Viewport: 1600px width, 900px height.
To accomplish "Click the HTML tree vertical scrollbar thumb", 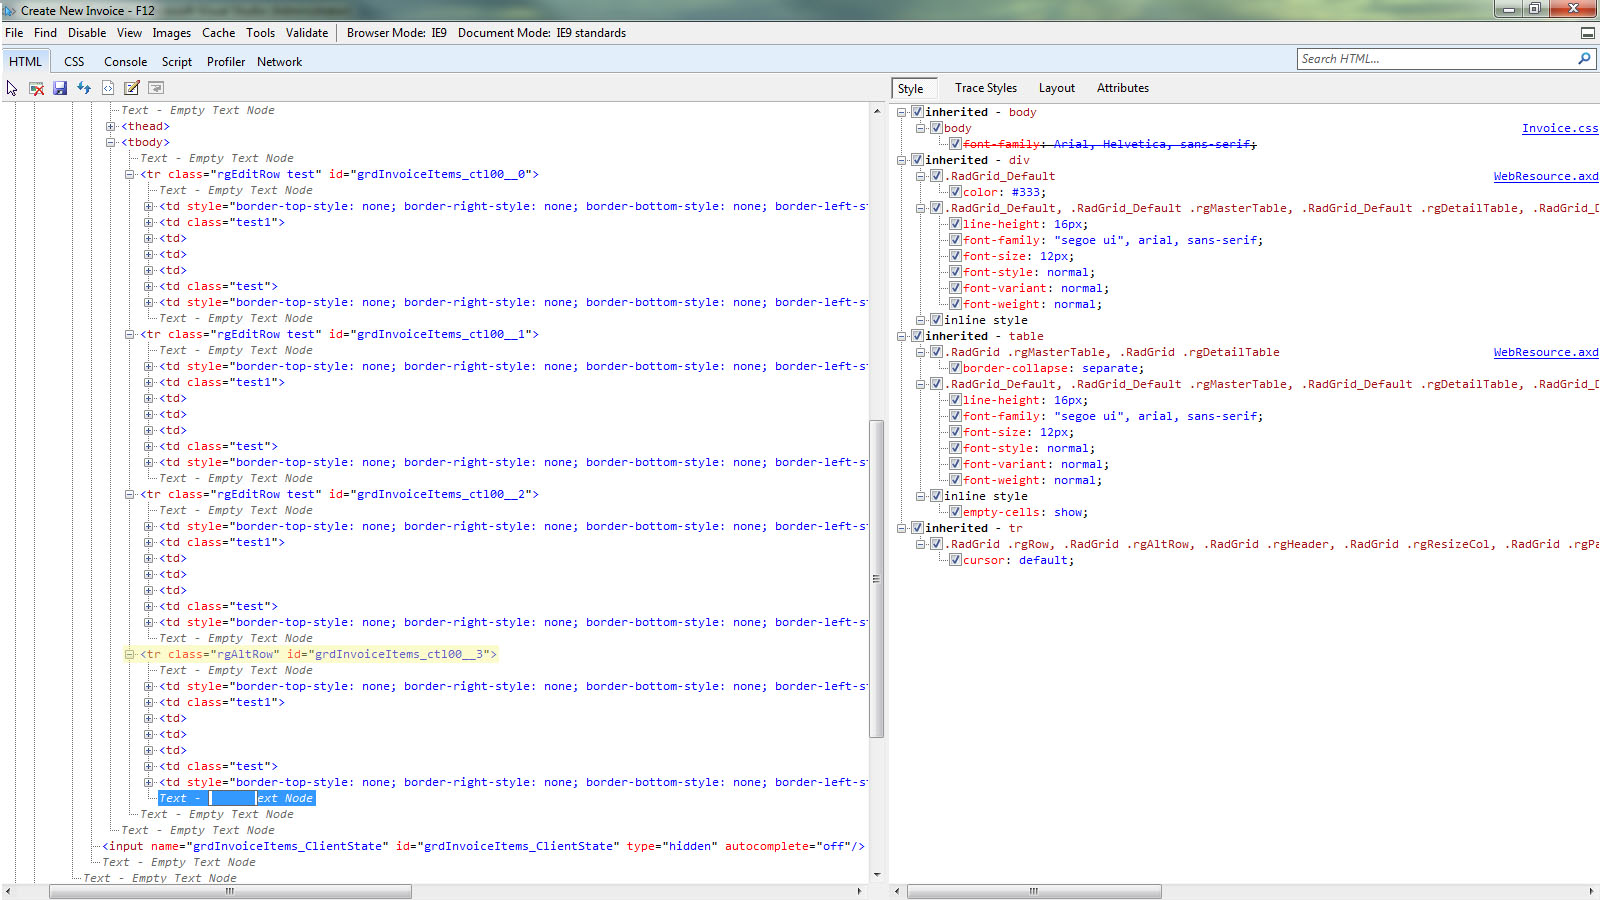I will pyautogui.click(x=877, y=578).
